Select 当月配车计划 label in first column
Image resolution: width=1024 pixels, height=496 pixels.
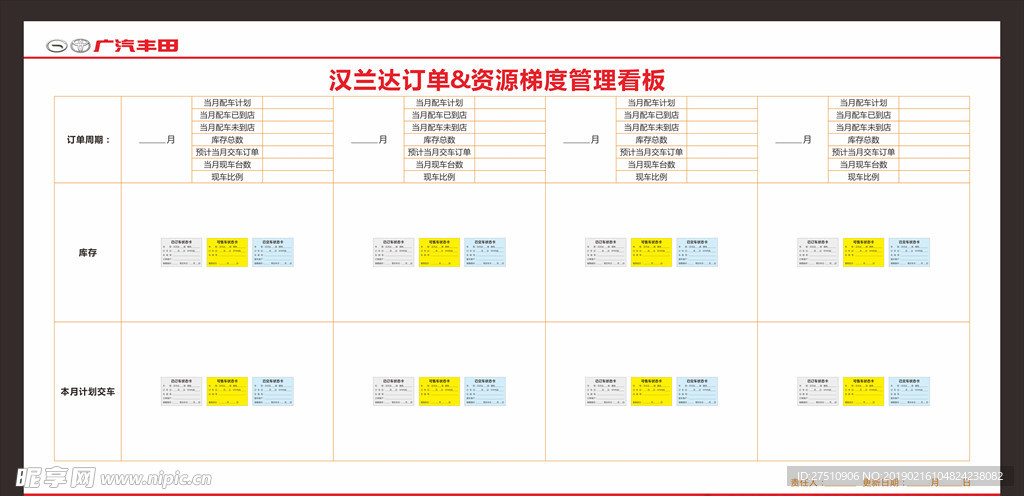click(x=227, y=102)
